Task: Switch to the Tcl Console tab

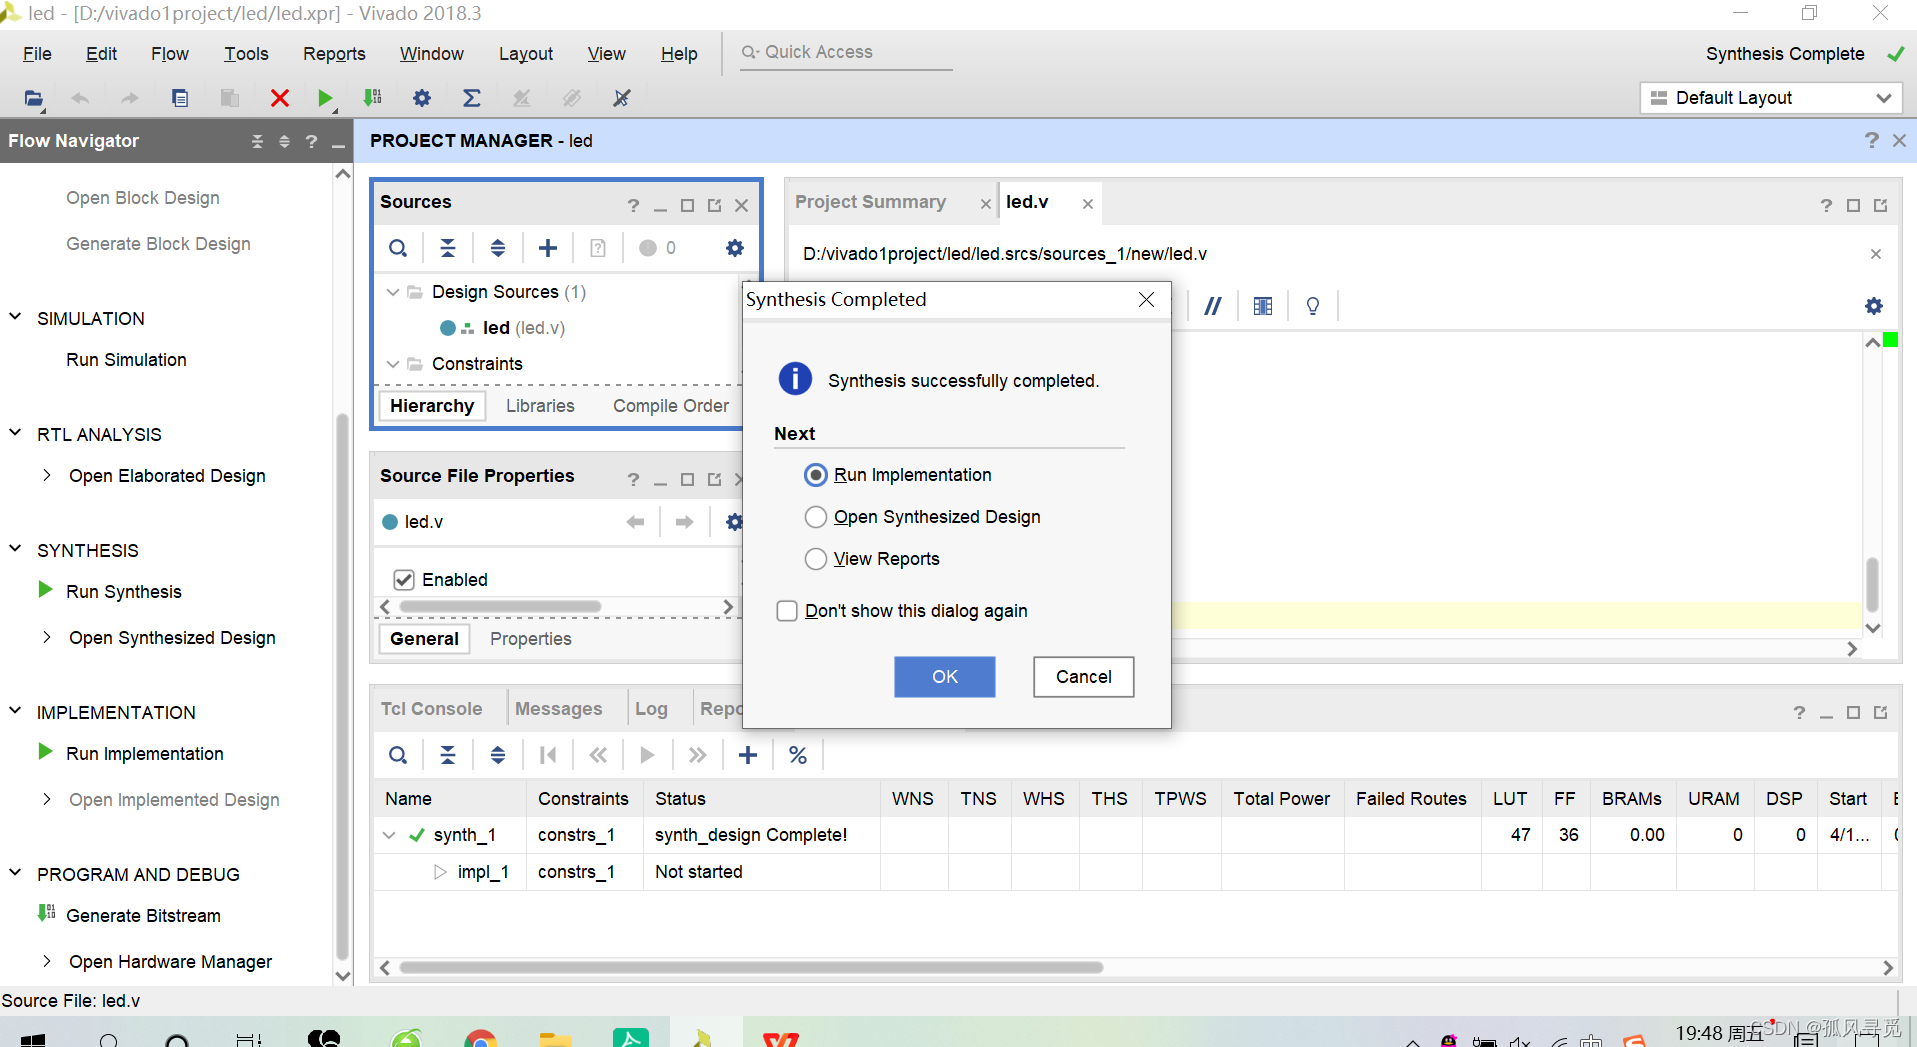Action: (x=431, y=709)
